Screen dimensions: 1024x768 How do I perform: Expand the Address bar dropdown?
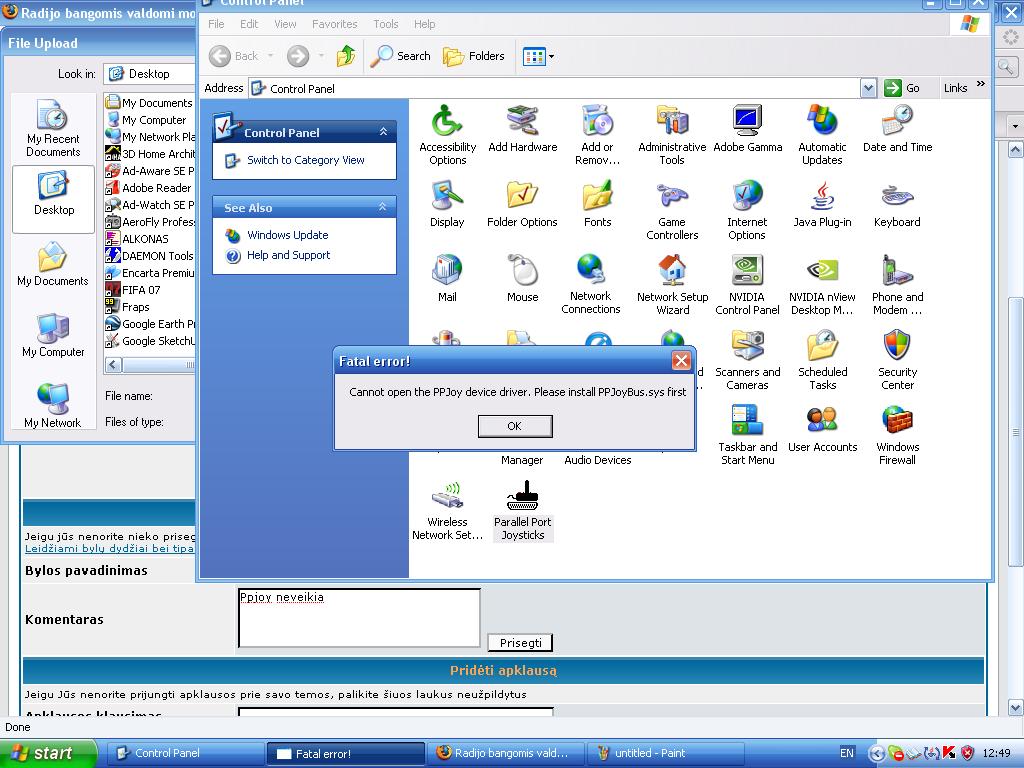coord(868,88)
